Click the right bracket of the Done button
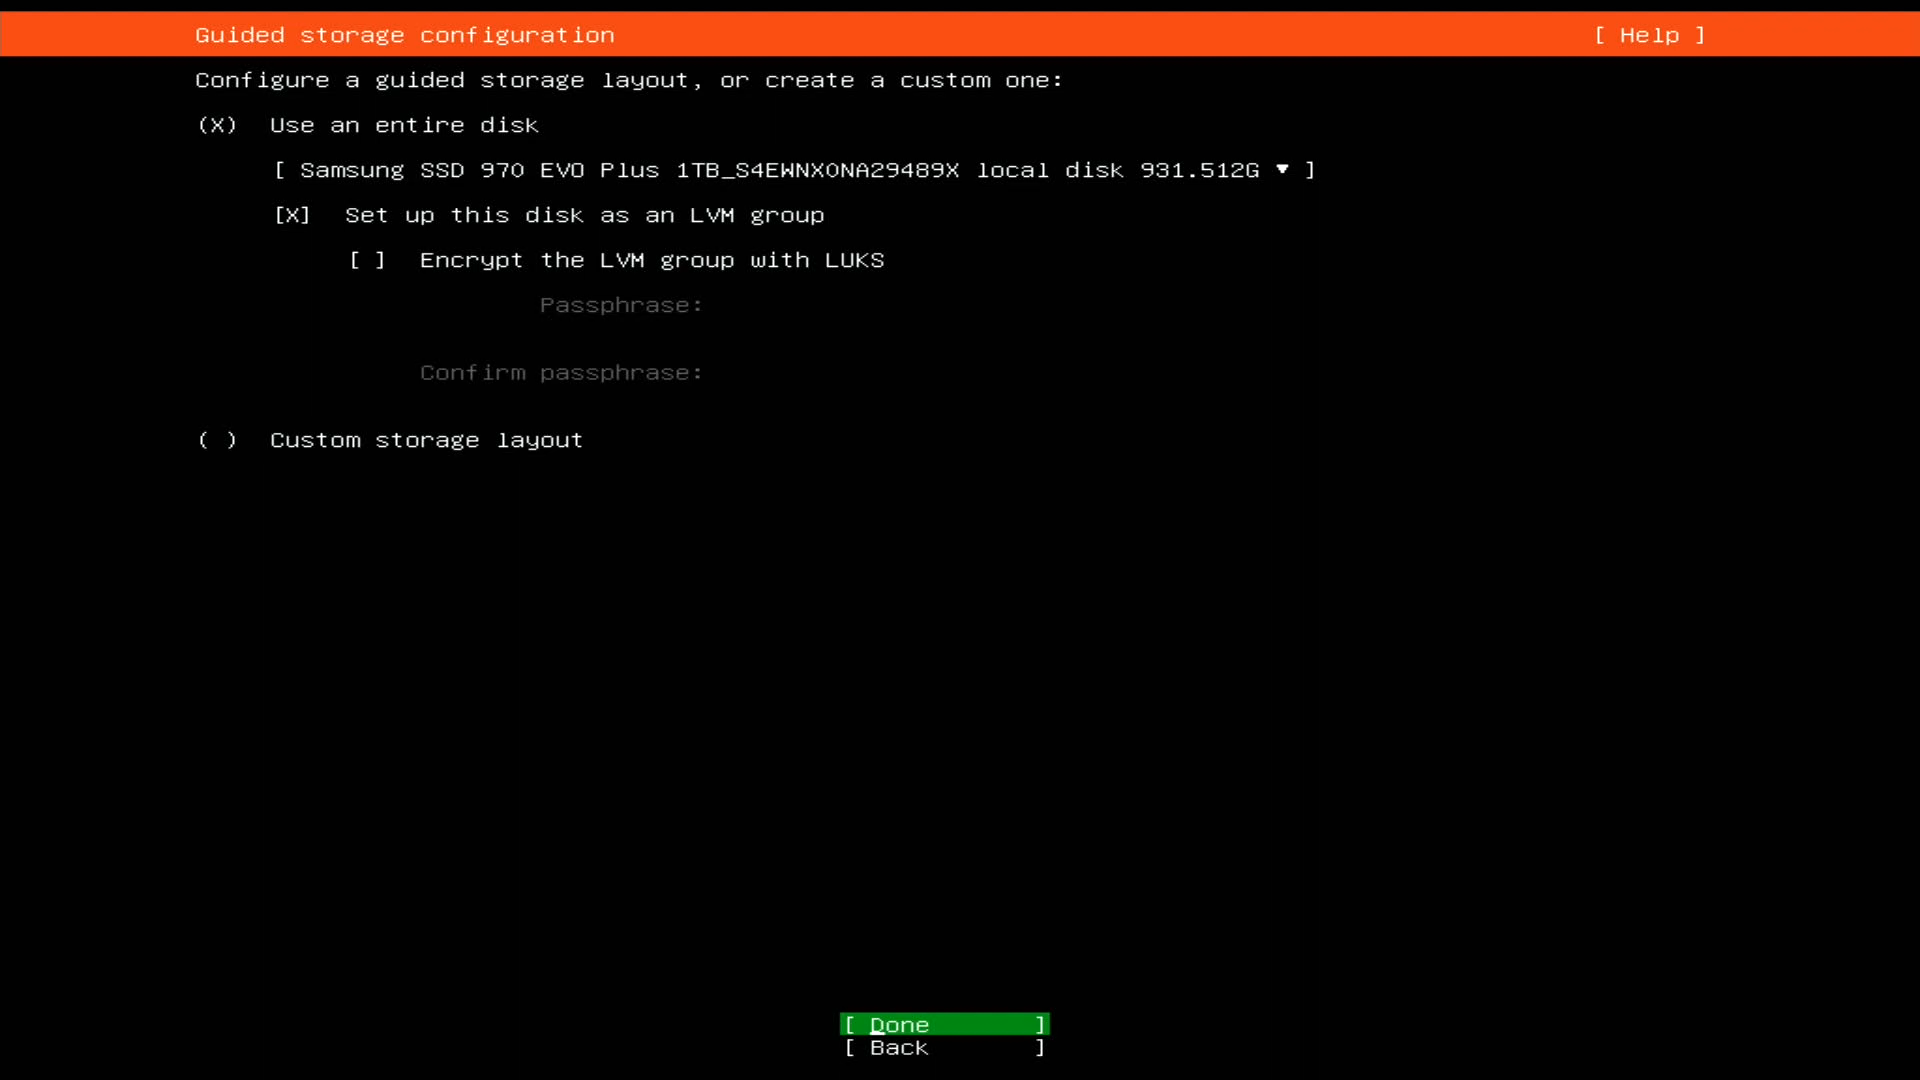1920x1080 pixels. (1040, 1025)
